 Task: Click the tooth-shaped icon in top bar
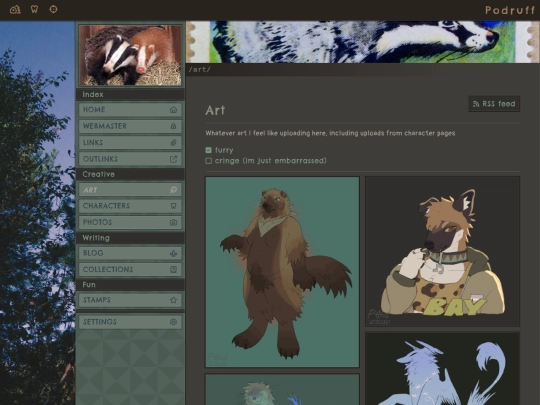[34, 9]
